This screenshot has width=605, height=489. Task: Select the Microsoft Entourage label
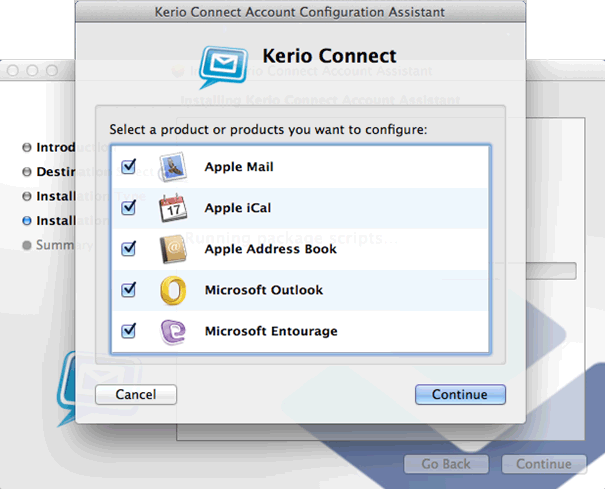coord(271,331)
